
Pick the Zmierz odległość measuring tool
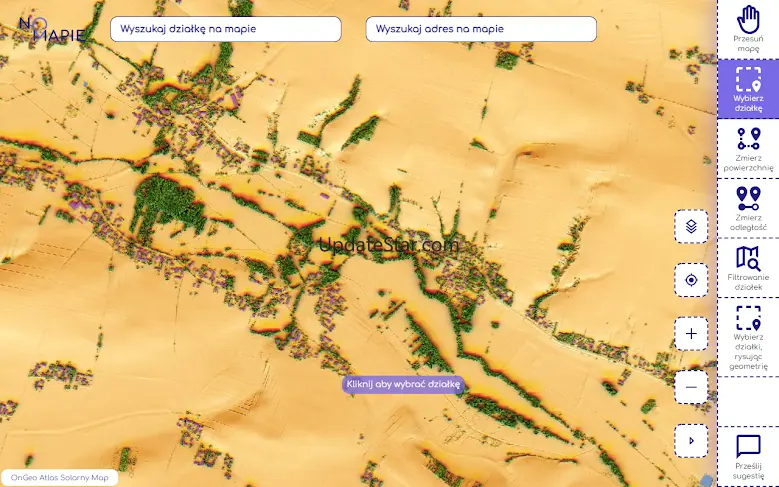(x=748, y=208)
